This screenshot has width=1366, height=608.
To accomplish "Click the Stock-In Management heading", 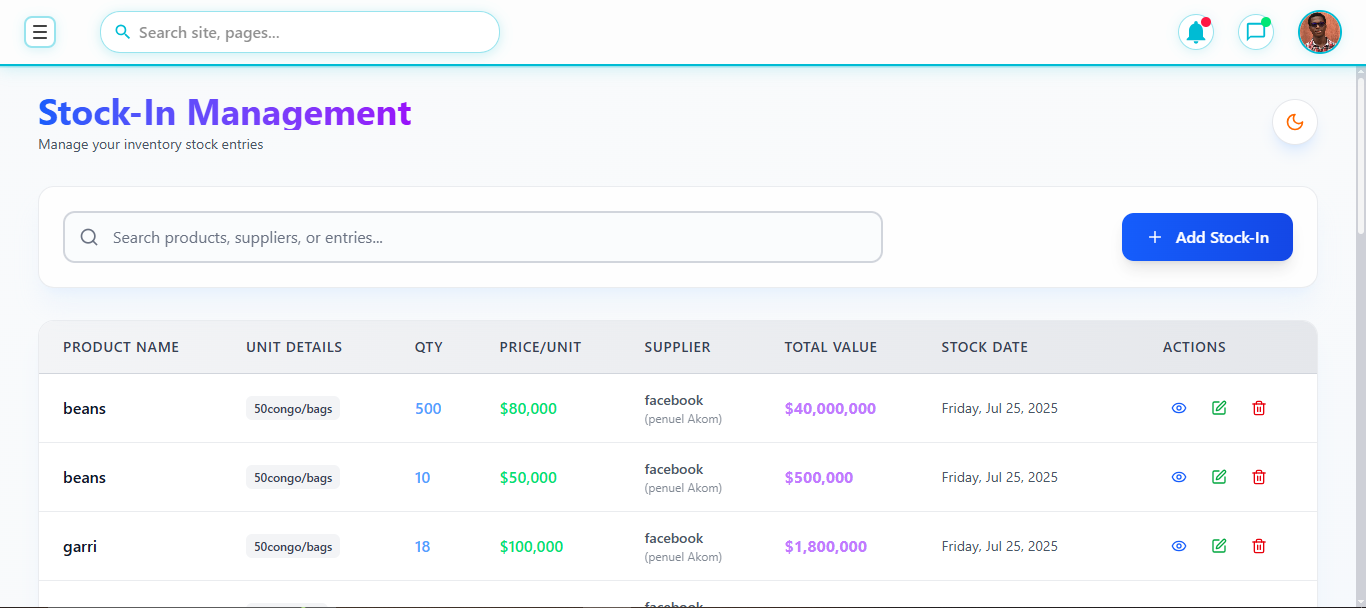I will (225, 113).
